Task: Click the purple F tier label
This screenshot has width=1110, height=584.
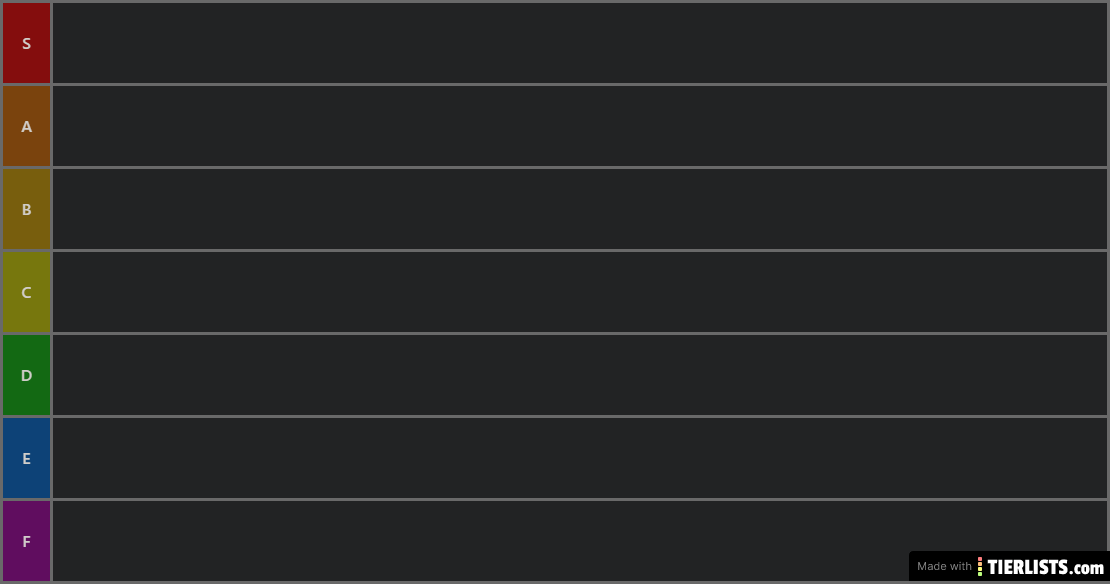Action: 26,541
